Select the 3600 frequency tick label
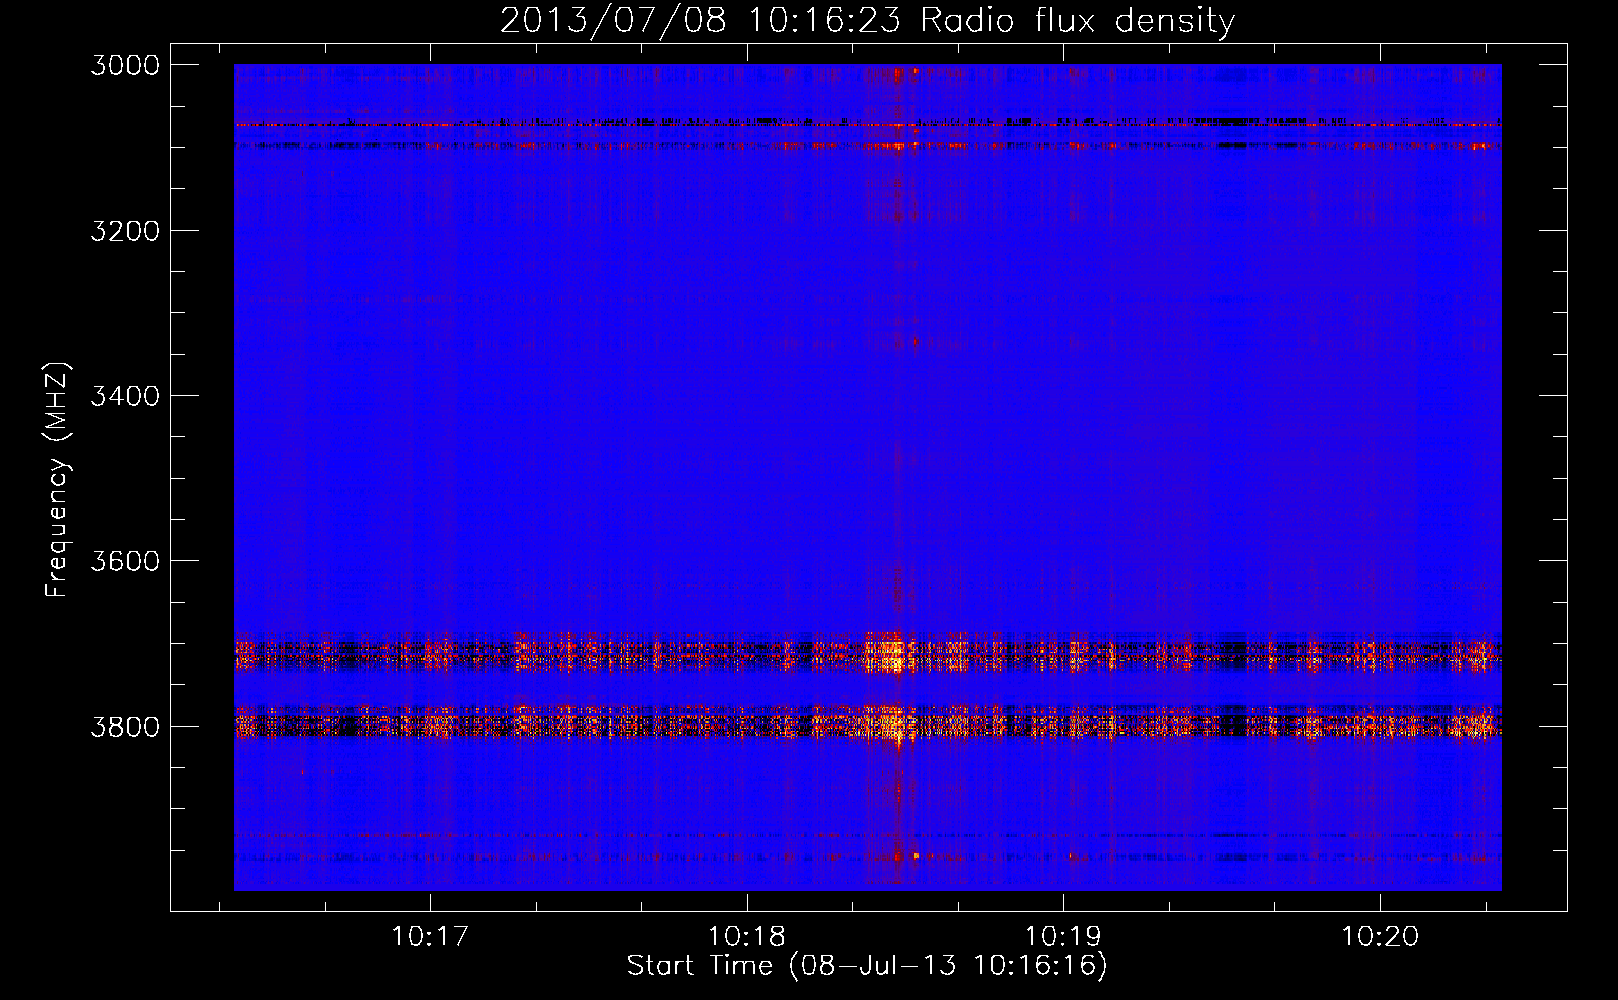Screen dimensions: 1618x1000 [125, 561]
